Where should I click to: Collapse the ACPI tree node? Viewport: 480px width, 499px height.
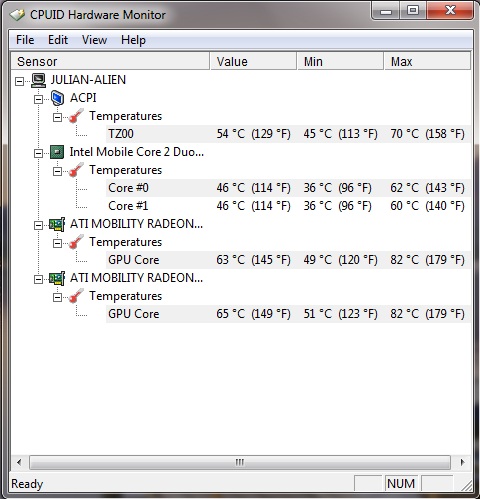coord(38,99)
